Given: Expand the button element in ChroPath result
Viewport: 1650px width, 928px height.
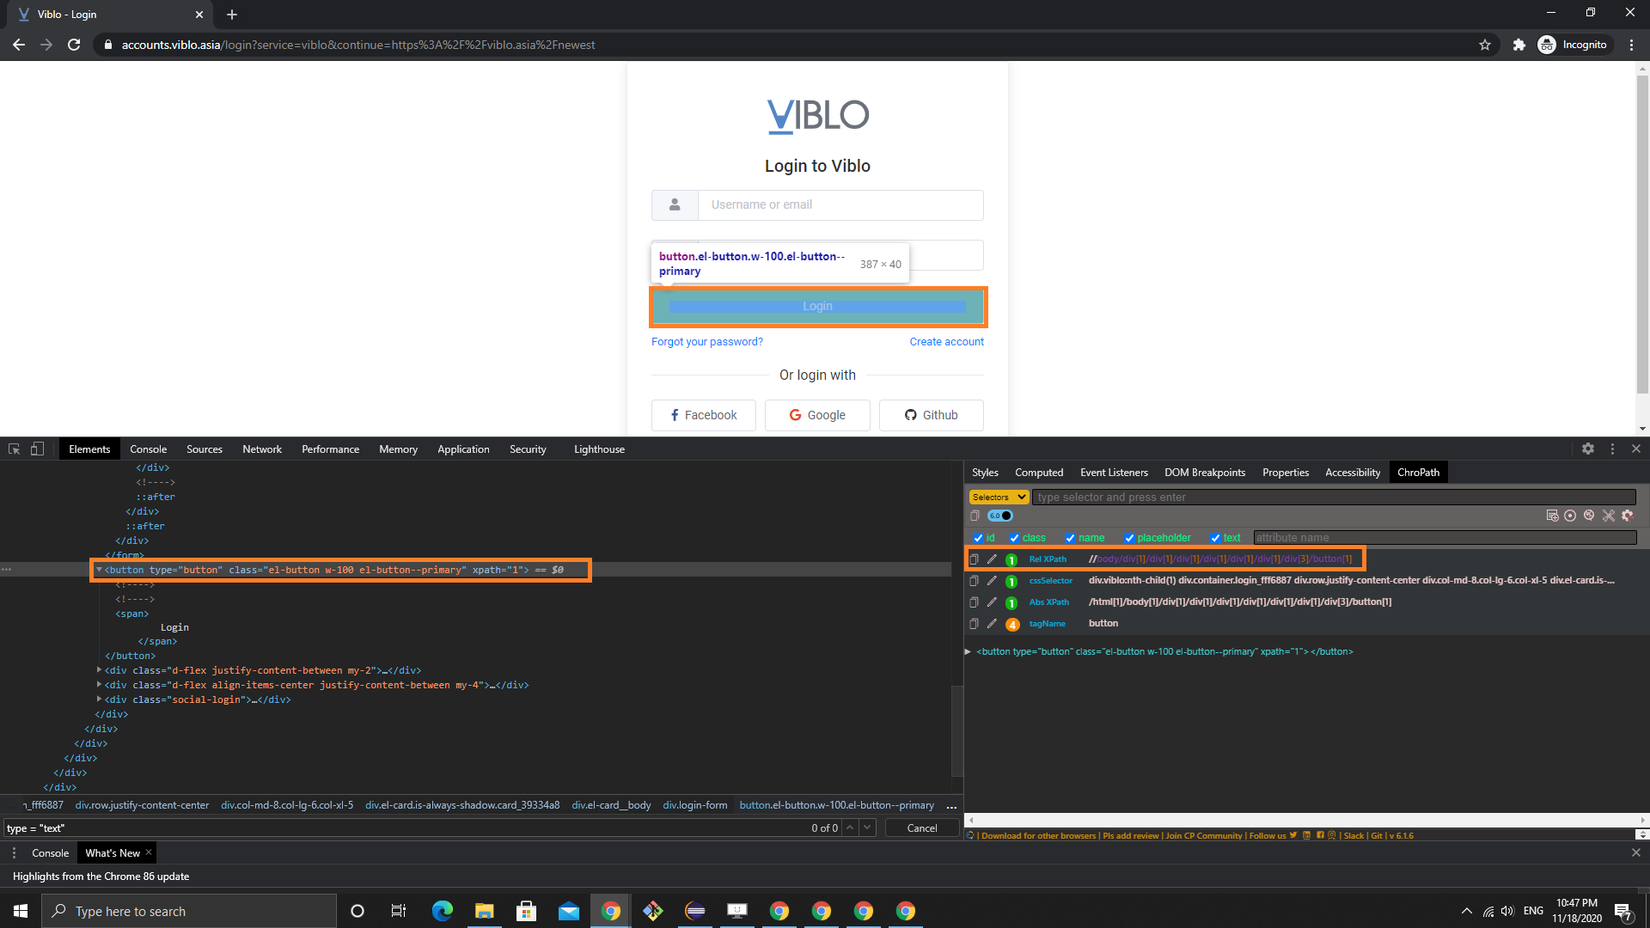Looking at the screenshot, I should [x=968, y=652].
